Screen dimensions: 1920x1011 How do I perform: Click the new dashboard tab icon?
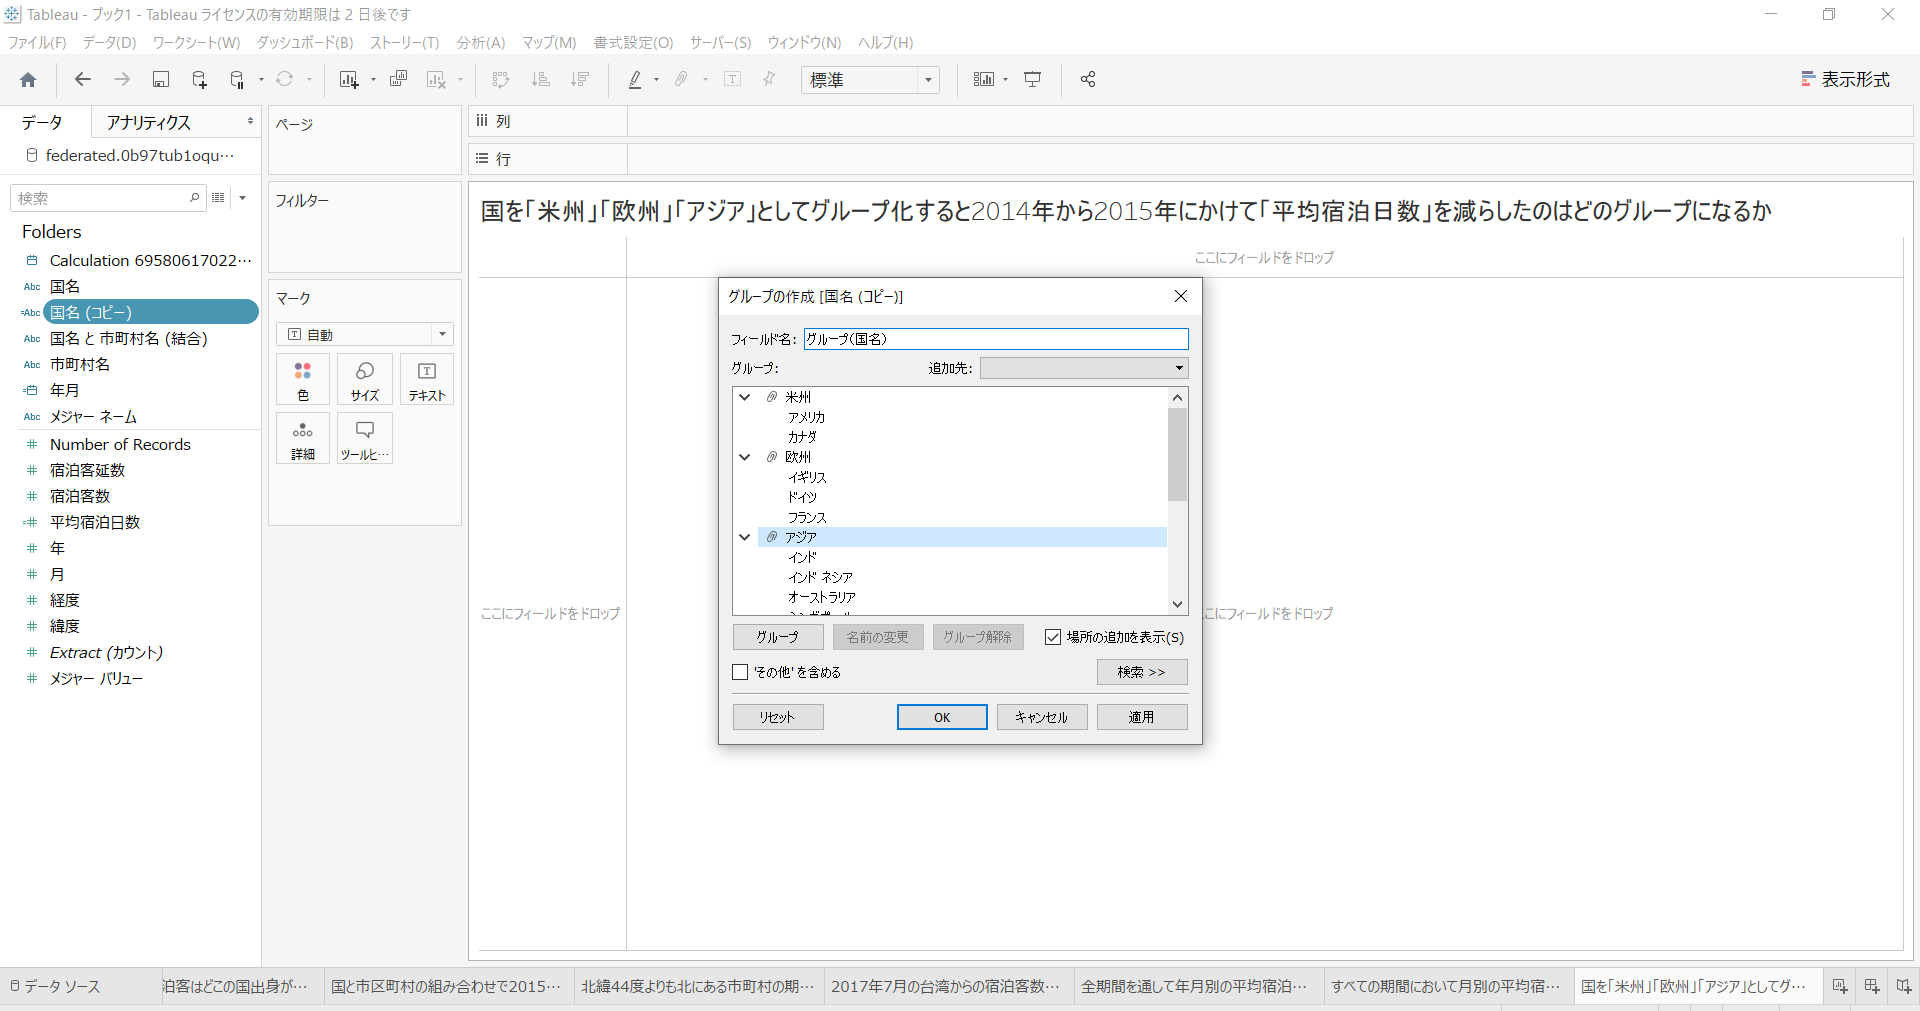(1871, 986)
